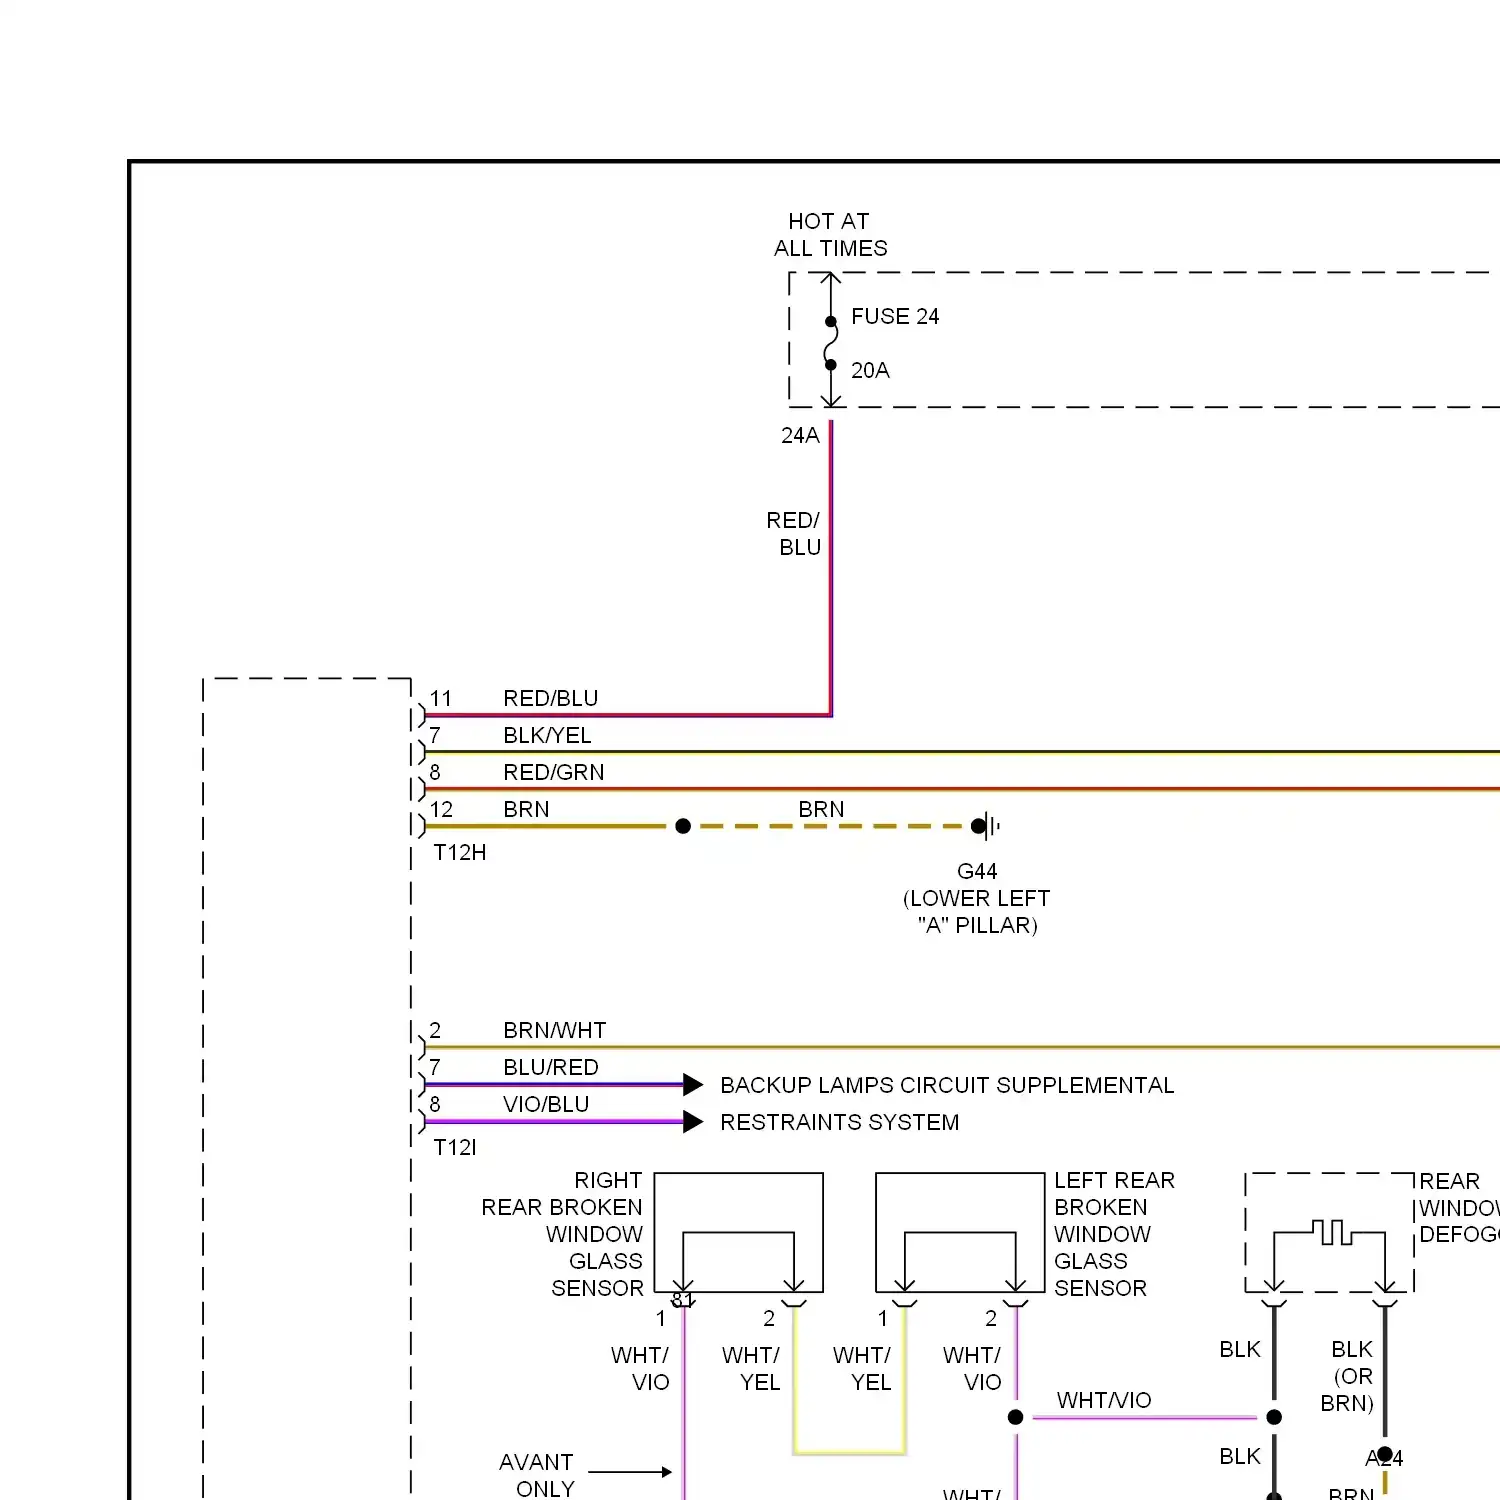Click the right rear broken window glass sensor box
The height and width of the screenshot is (1500, 1500).
(739, 1233)
